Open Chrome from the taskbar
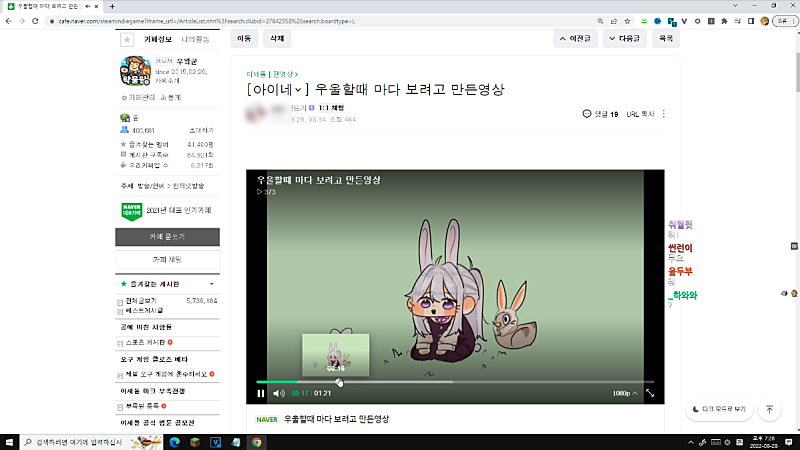 click(257, 442)
